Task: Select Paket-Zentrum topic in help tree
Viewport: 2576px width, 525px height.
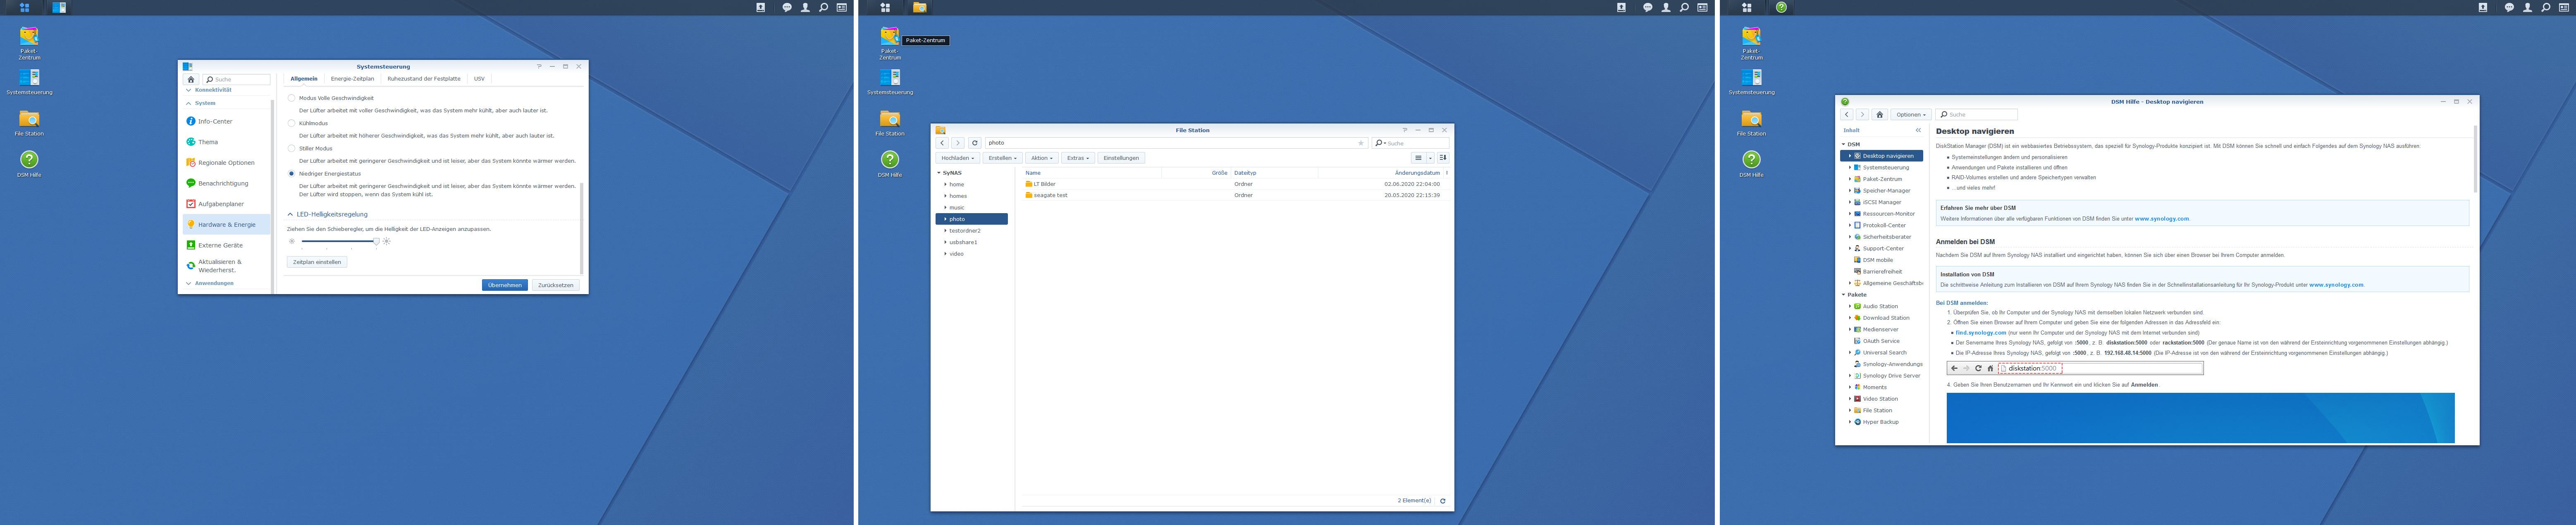Action: coord(1882,179)
